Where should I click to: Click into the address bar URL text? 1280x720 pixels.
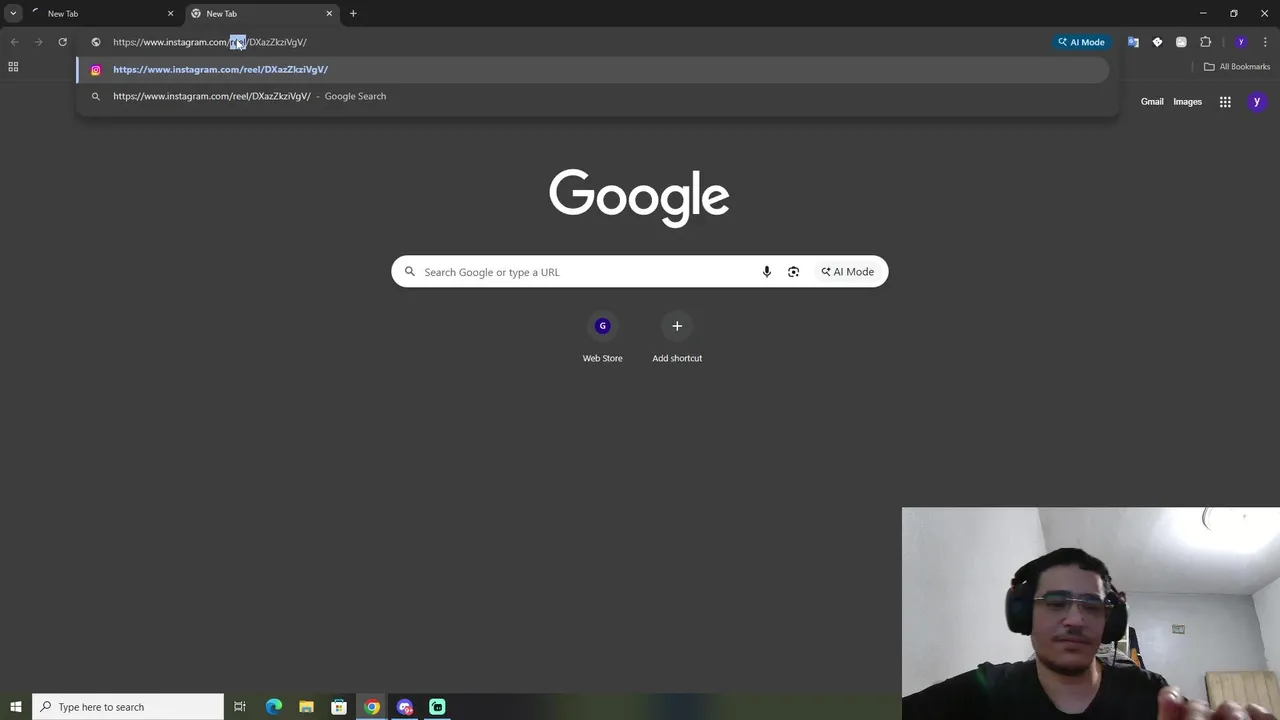coord(210,42)
